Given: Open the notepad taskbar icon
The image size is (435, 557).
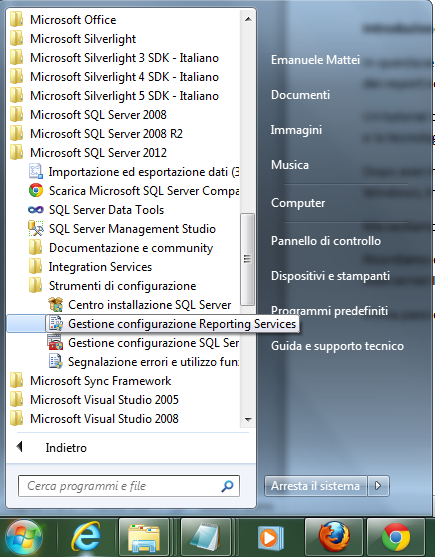Looking at the screenshot, I should [205, 538].
